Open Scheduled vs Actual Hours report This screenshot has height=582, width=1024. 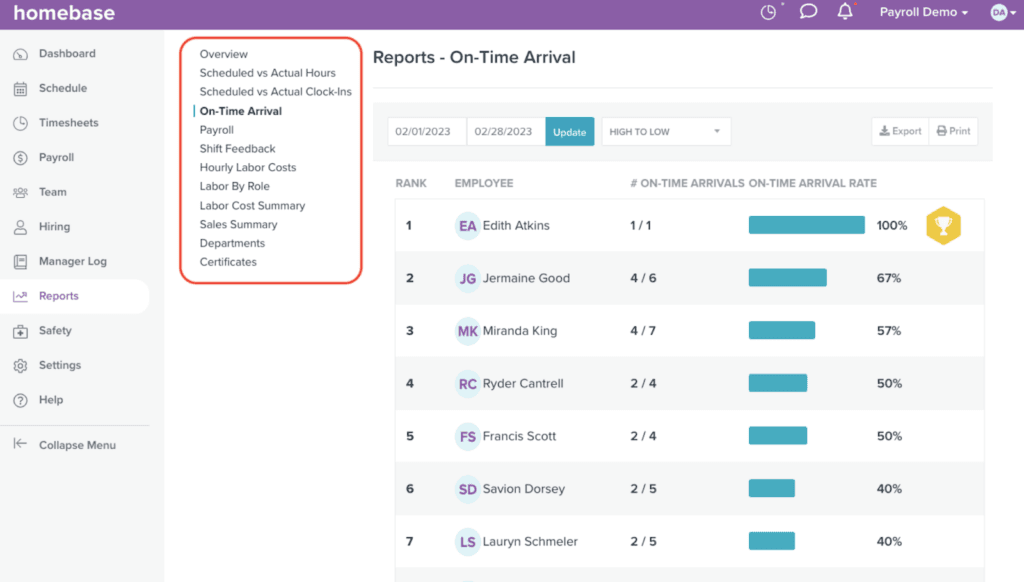coord(267,73)
